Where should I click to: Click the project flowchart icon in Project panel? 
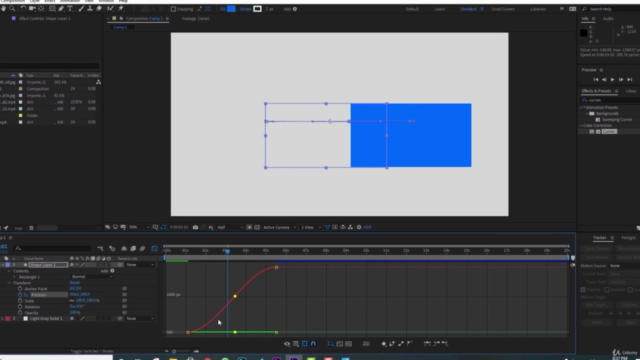click(x=98, y=82)
